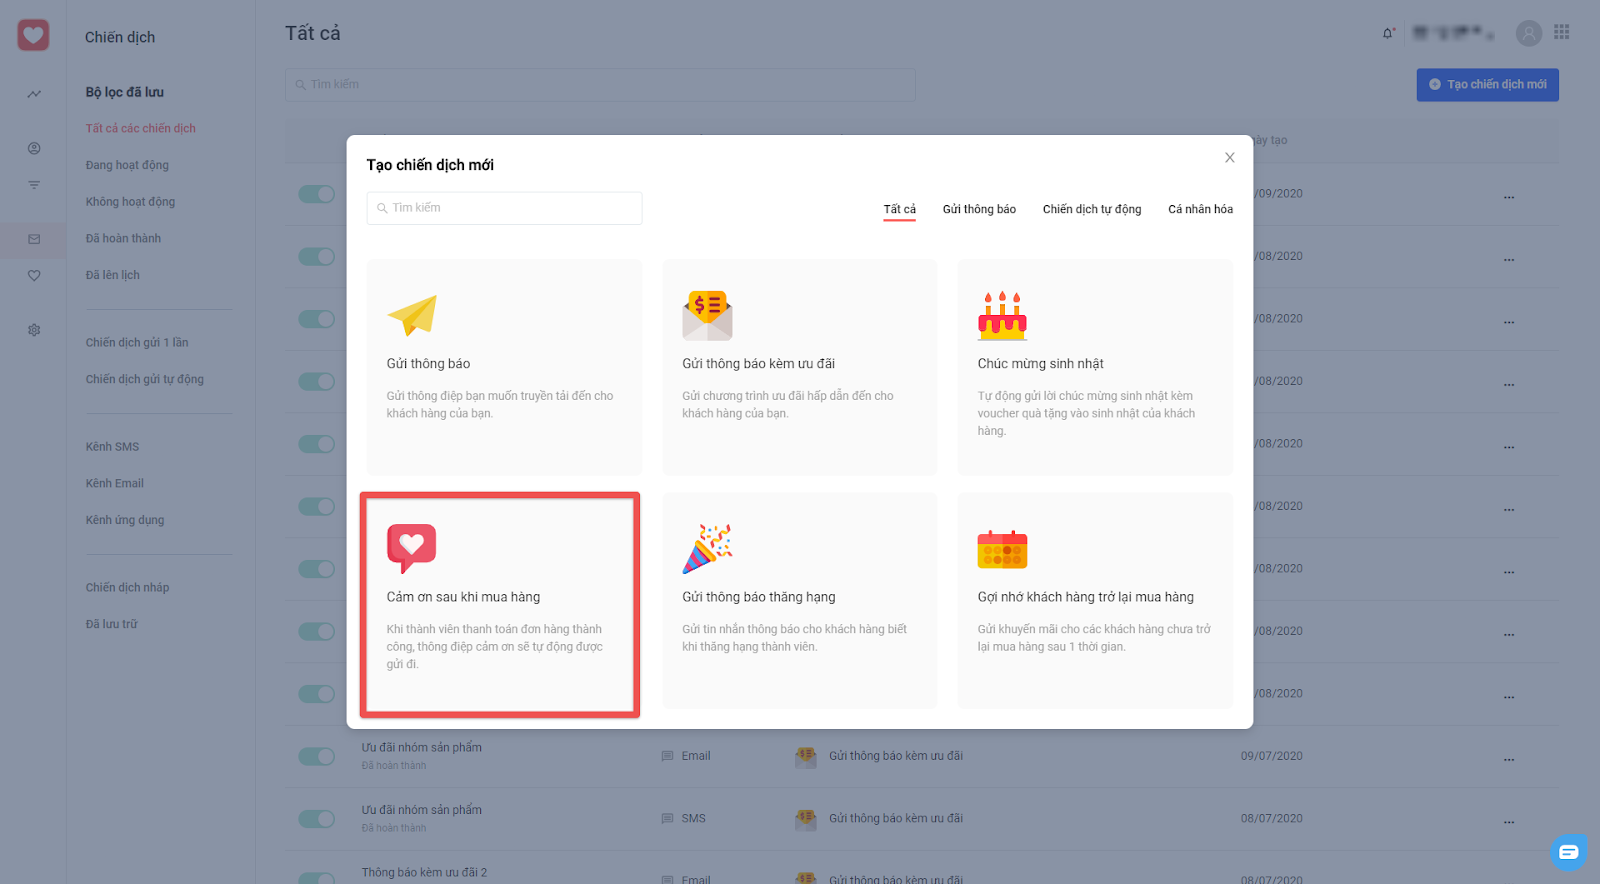The image size is (1600, 884).
Task: Click the user avatar icon
Action: click(x=1529, y=33)
